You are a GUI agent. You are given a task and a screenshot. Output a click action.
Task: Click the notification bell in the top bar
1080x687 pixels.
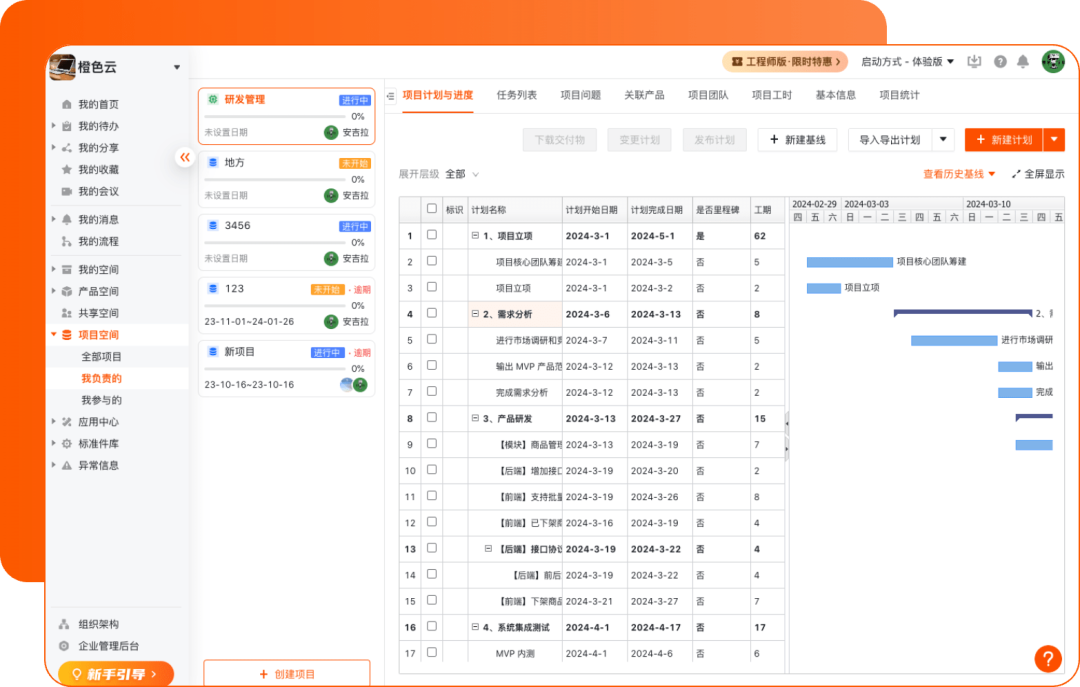(1023, 61)
